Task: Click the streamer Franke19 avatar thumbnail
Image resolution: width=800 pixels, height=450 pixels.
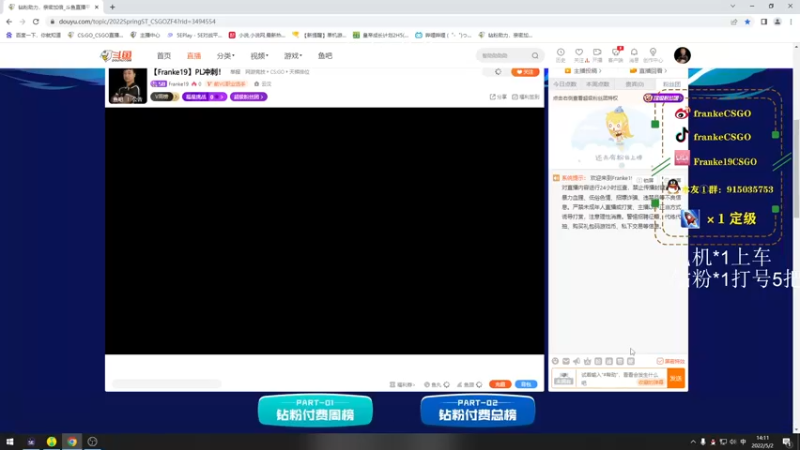Action: tap(128, 86)
